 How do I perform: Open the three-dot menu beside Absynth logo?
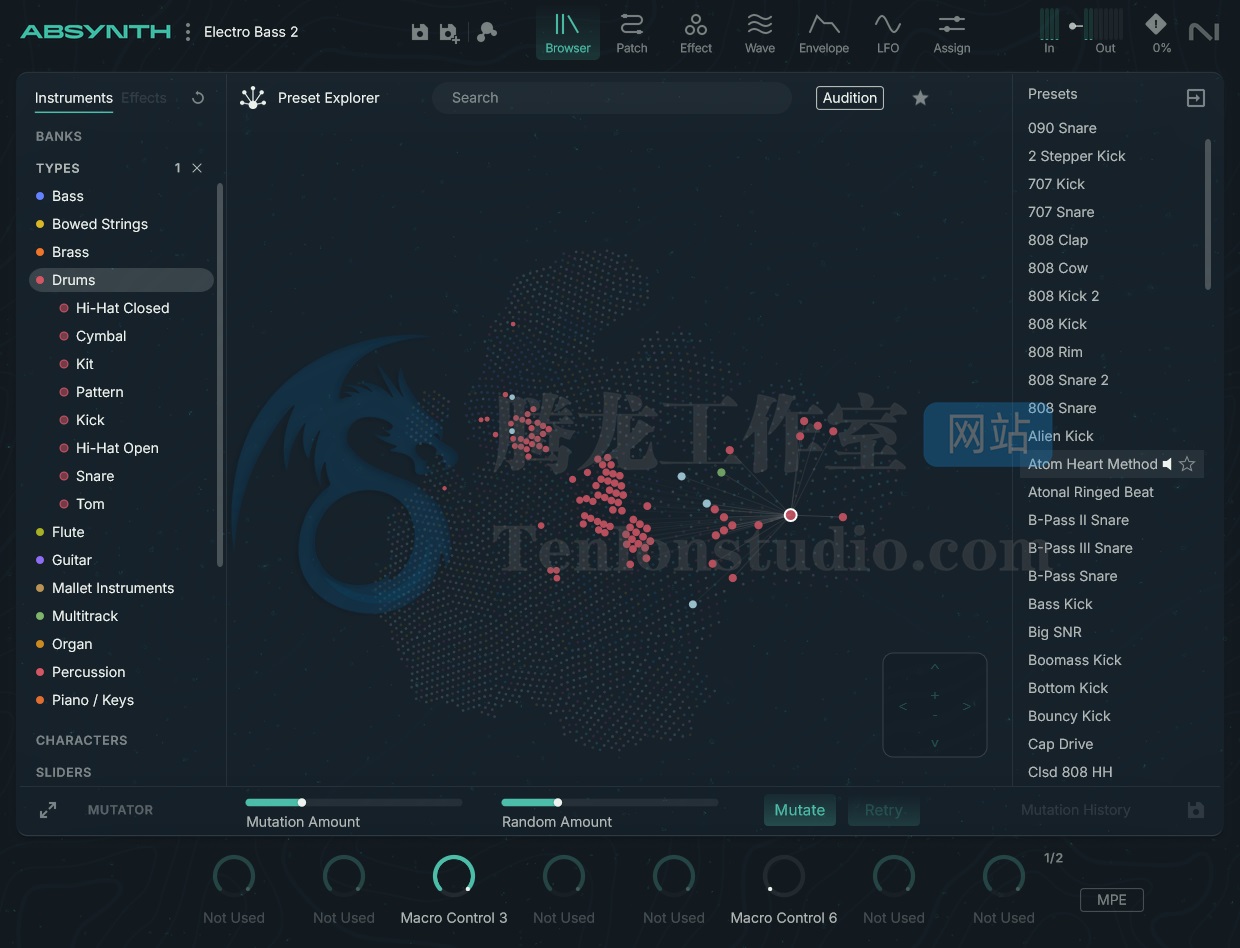[x=187, y=32]
